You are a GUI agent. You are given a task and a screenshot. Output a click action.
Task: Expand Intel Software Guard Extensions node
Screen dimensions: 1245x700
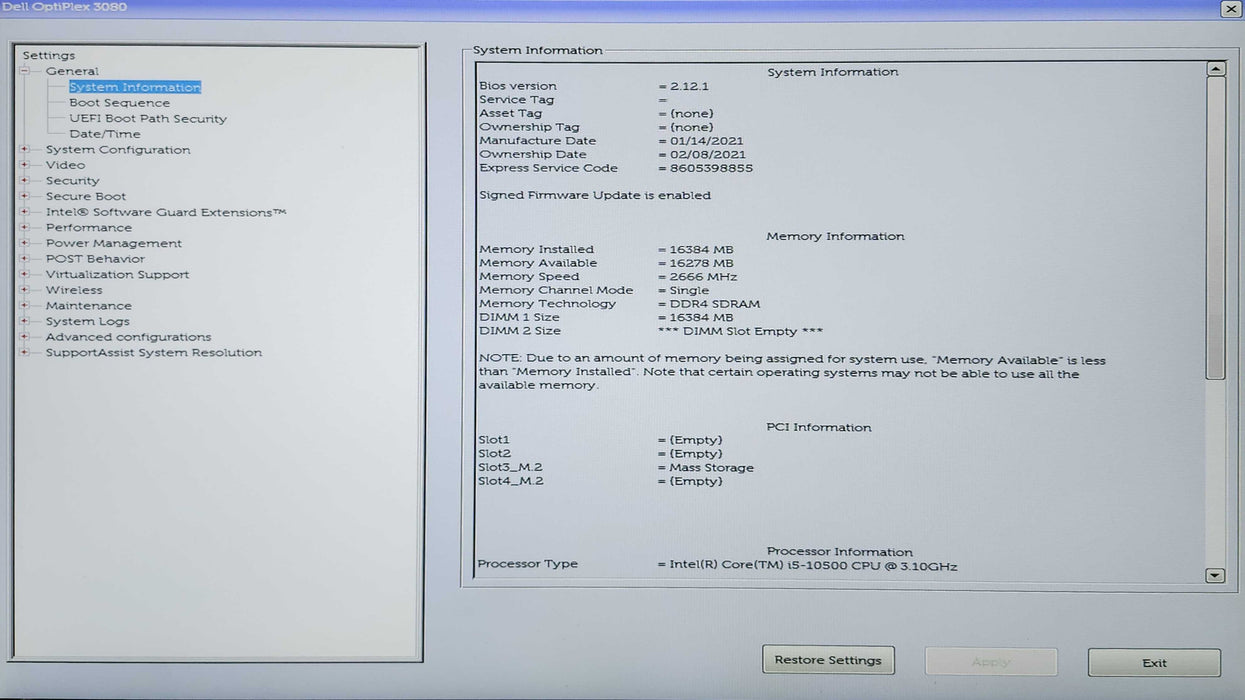pos(25,212)
